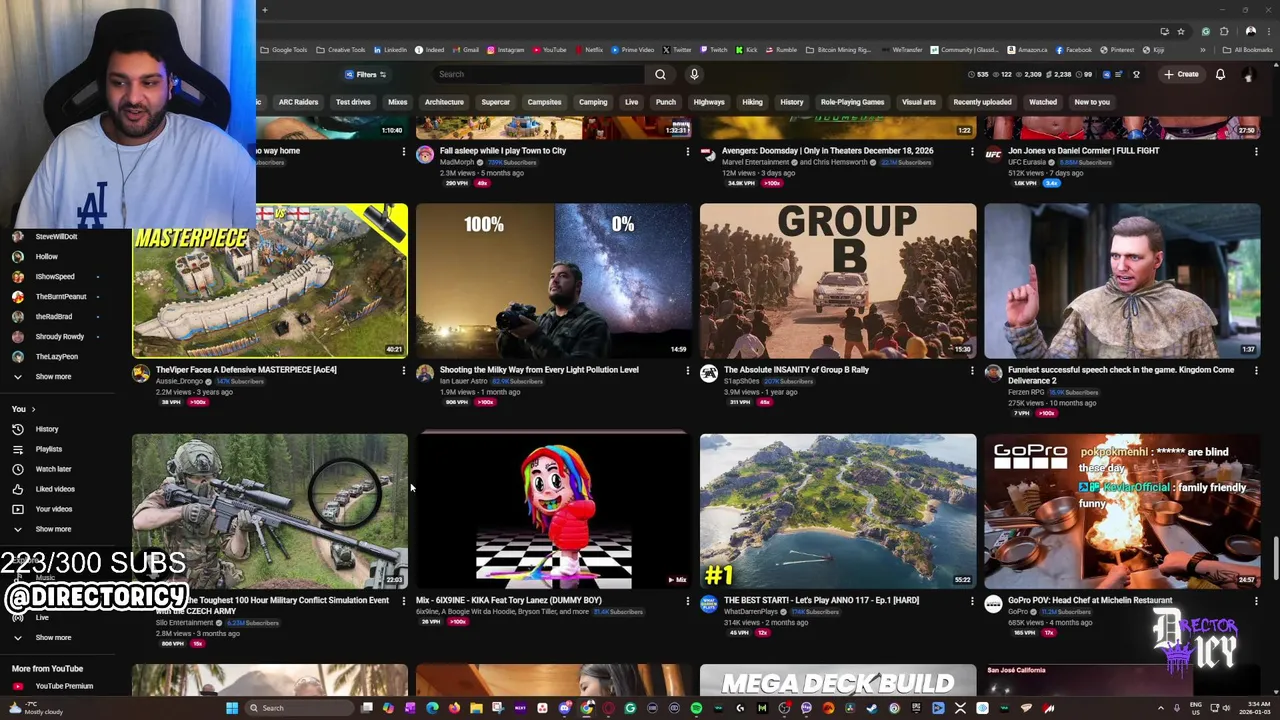Open the weather widget in the taskbar

35,708
